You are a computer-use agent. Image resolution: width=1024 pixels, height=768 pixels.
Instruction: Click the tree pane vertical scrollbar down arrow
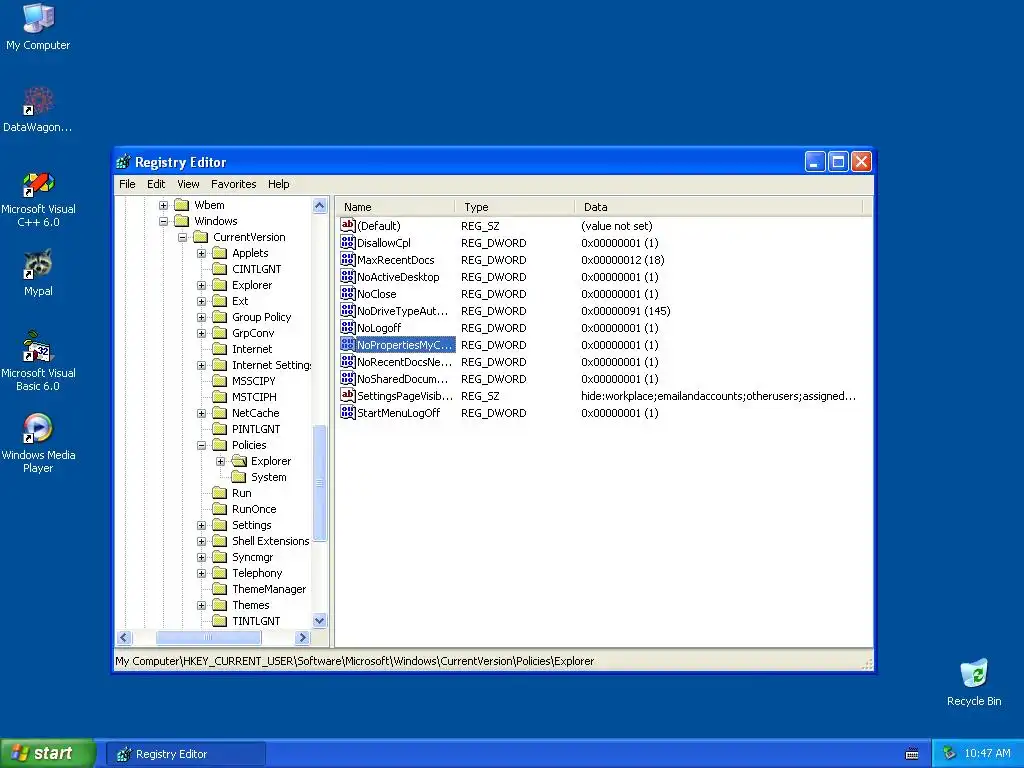(319, 621)
